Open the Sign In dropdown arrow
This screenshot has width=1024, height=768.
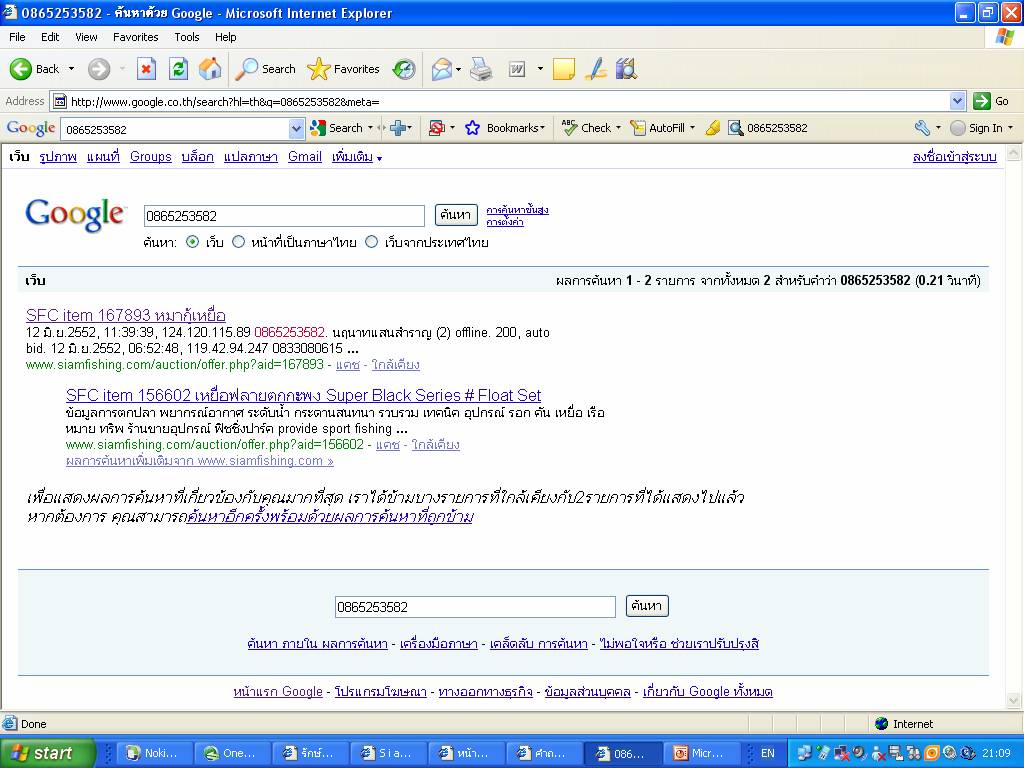coord(1010,128)
